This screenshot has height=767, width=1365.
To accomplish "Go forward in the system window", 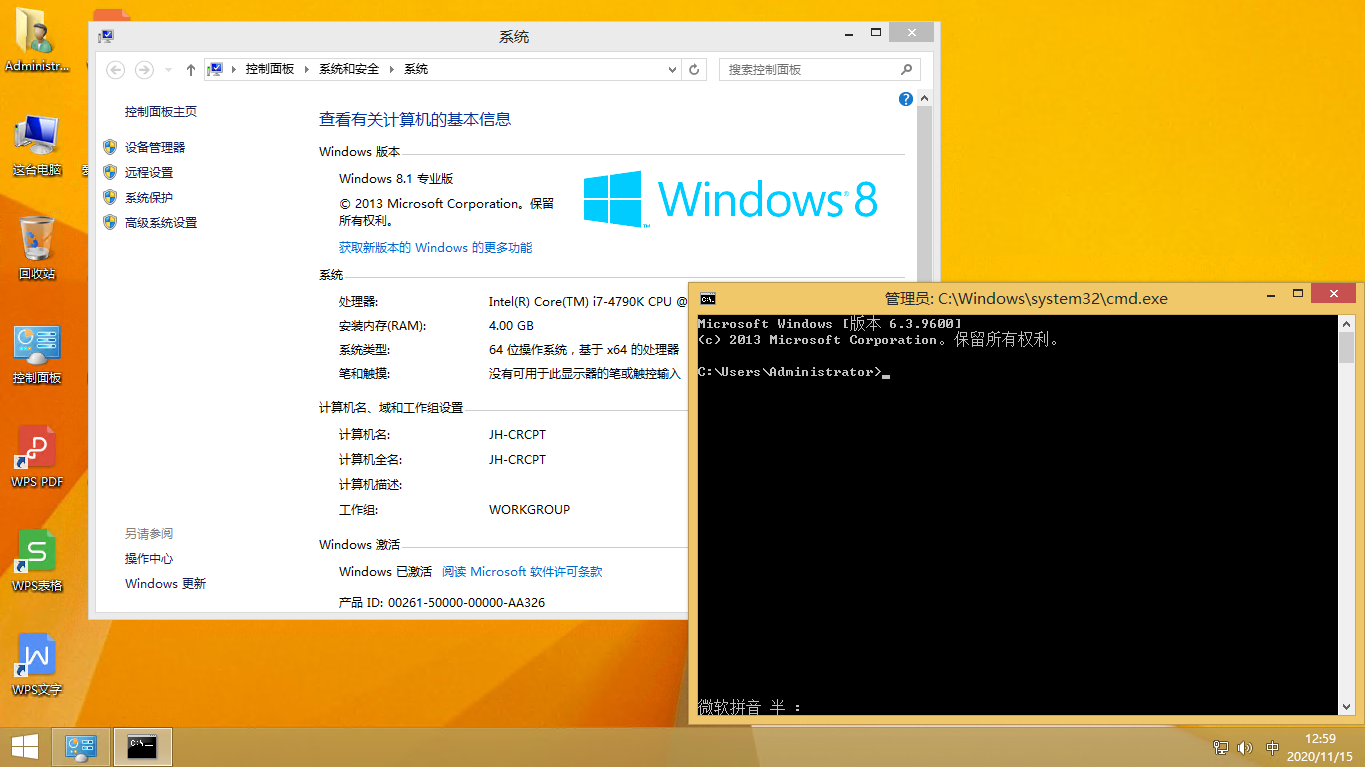I will click(x=144, y=69).
